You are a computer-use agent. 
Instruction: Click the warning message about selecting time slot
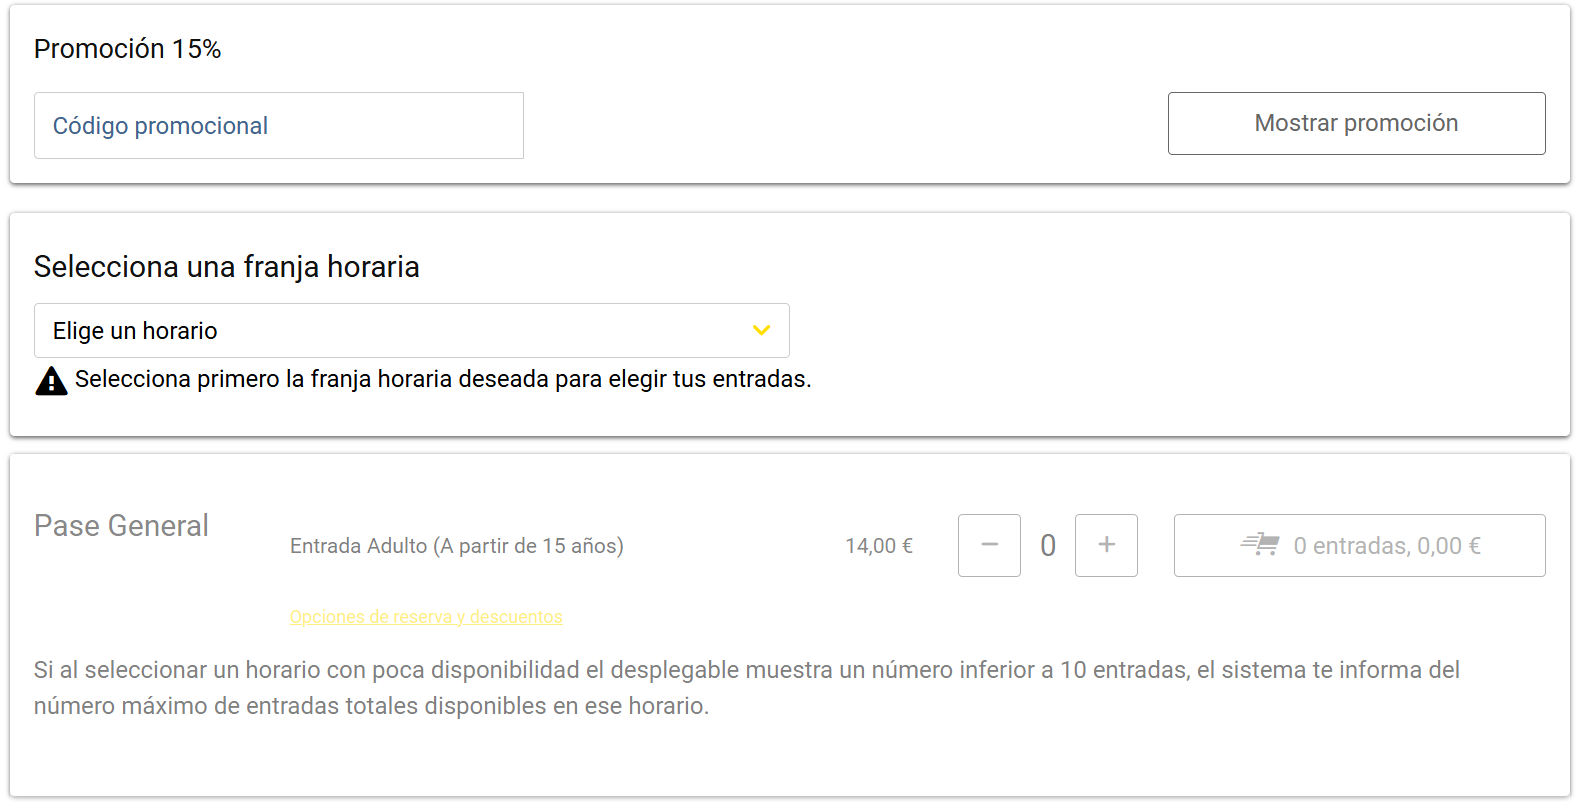pyautogui.click(x=442, y=380)
